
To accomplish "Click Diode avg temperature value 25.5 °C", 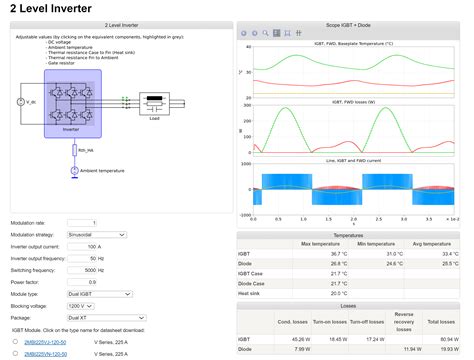I will [450, 264].
